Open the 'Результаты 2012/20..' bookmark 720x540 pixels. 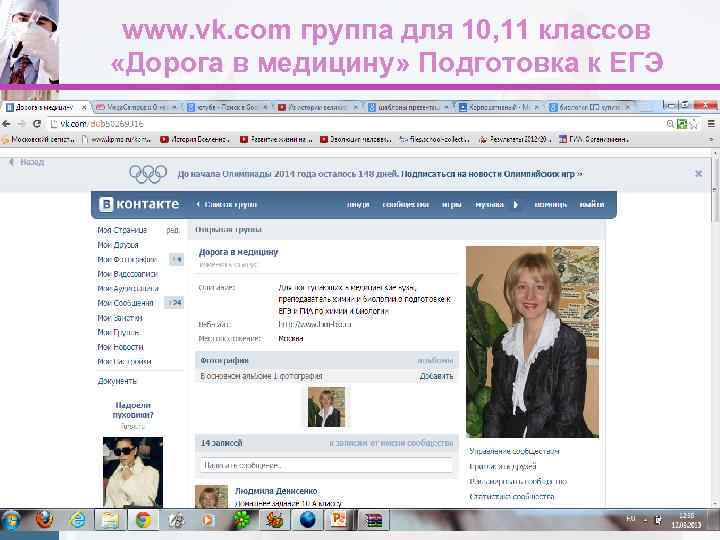point(514,139)
